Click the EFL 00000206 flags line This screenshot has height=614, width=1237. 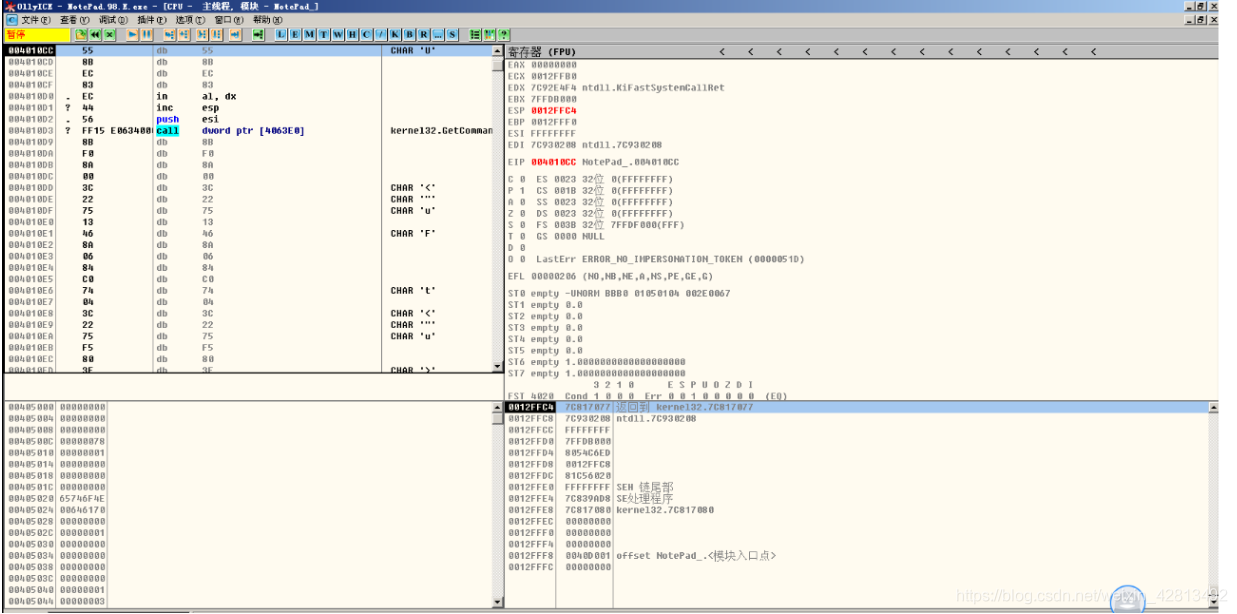point(610,276)
